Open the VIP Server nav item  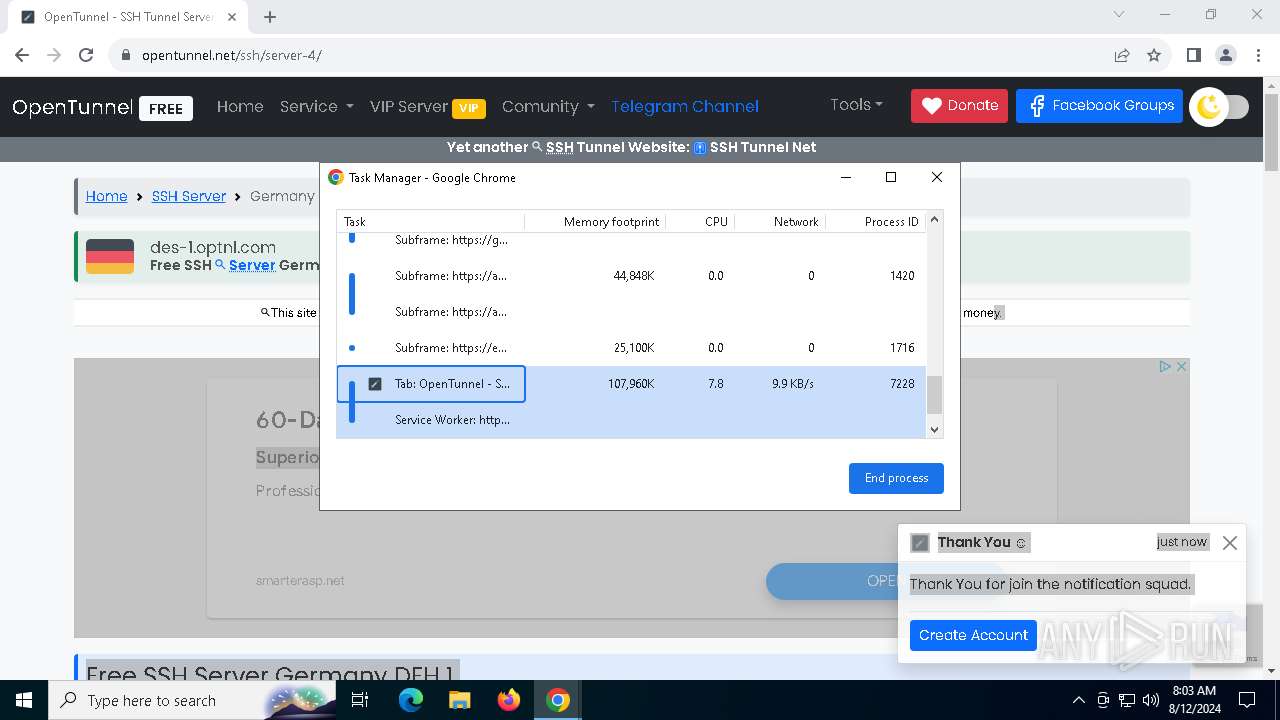(427, 106)
